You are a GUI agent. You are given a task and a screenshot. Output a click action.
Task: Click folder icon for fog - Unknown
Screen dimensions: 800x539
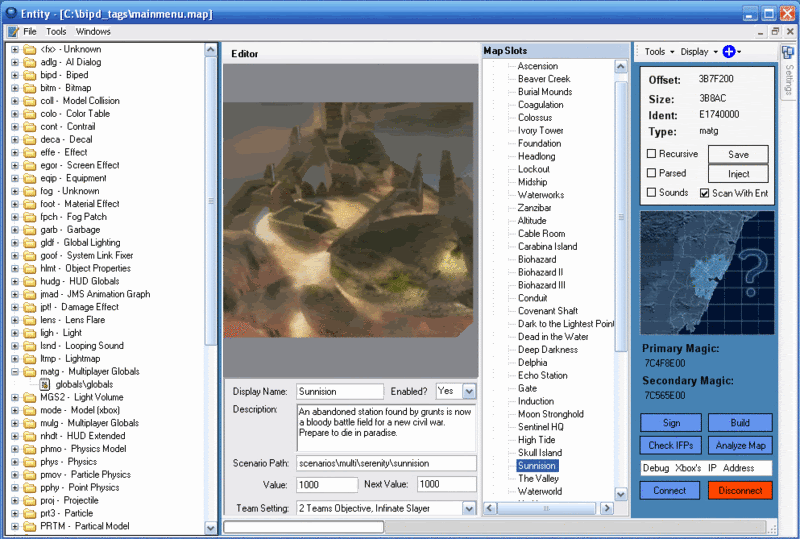point(30,191)
